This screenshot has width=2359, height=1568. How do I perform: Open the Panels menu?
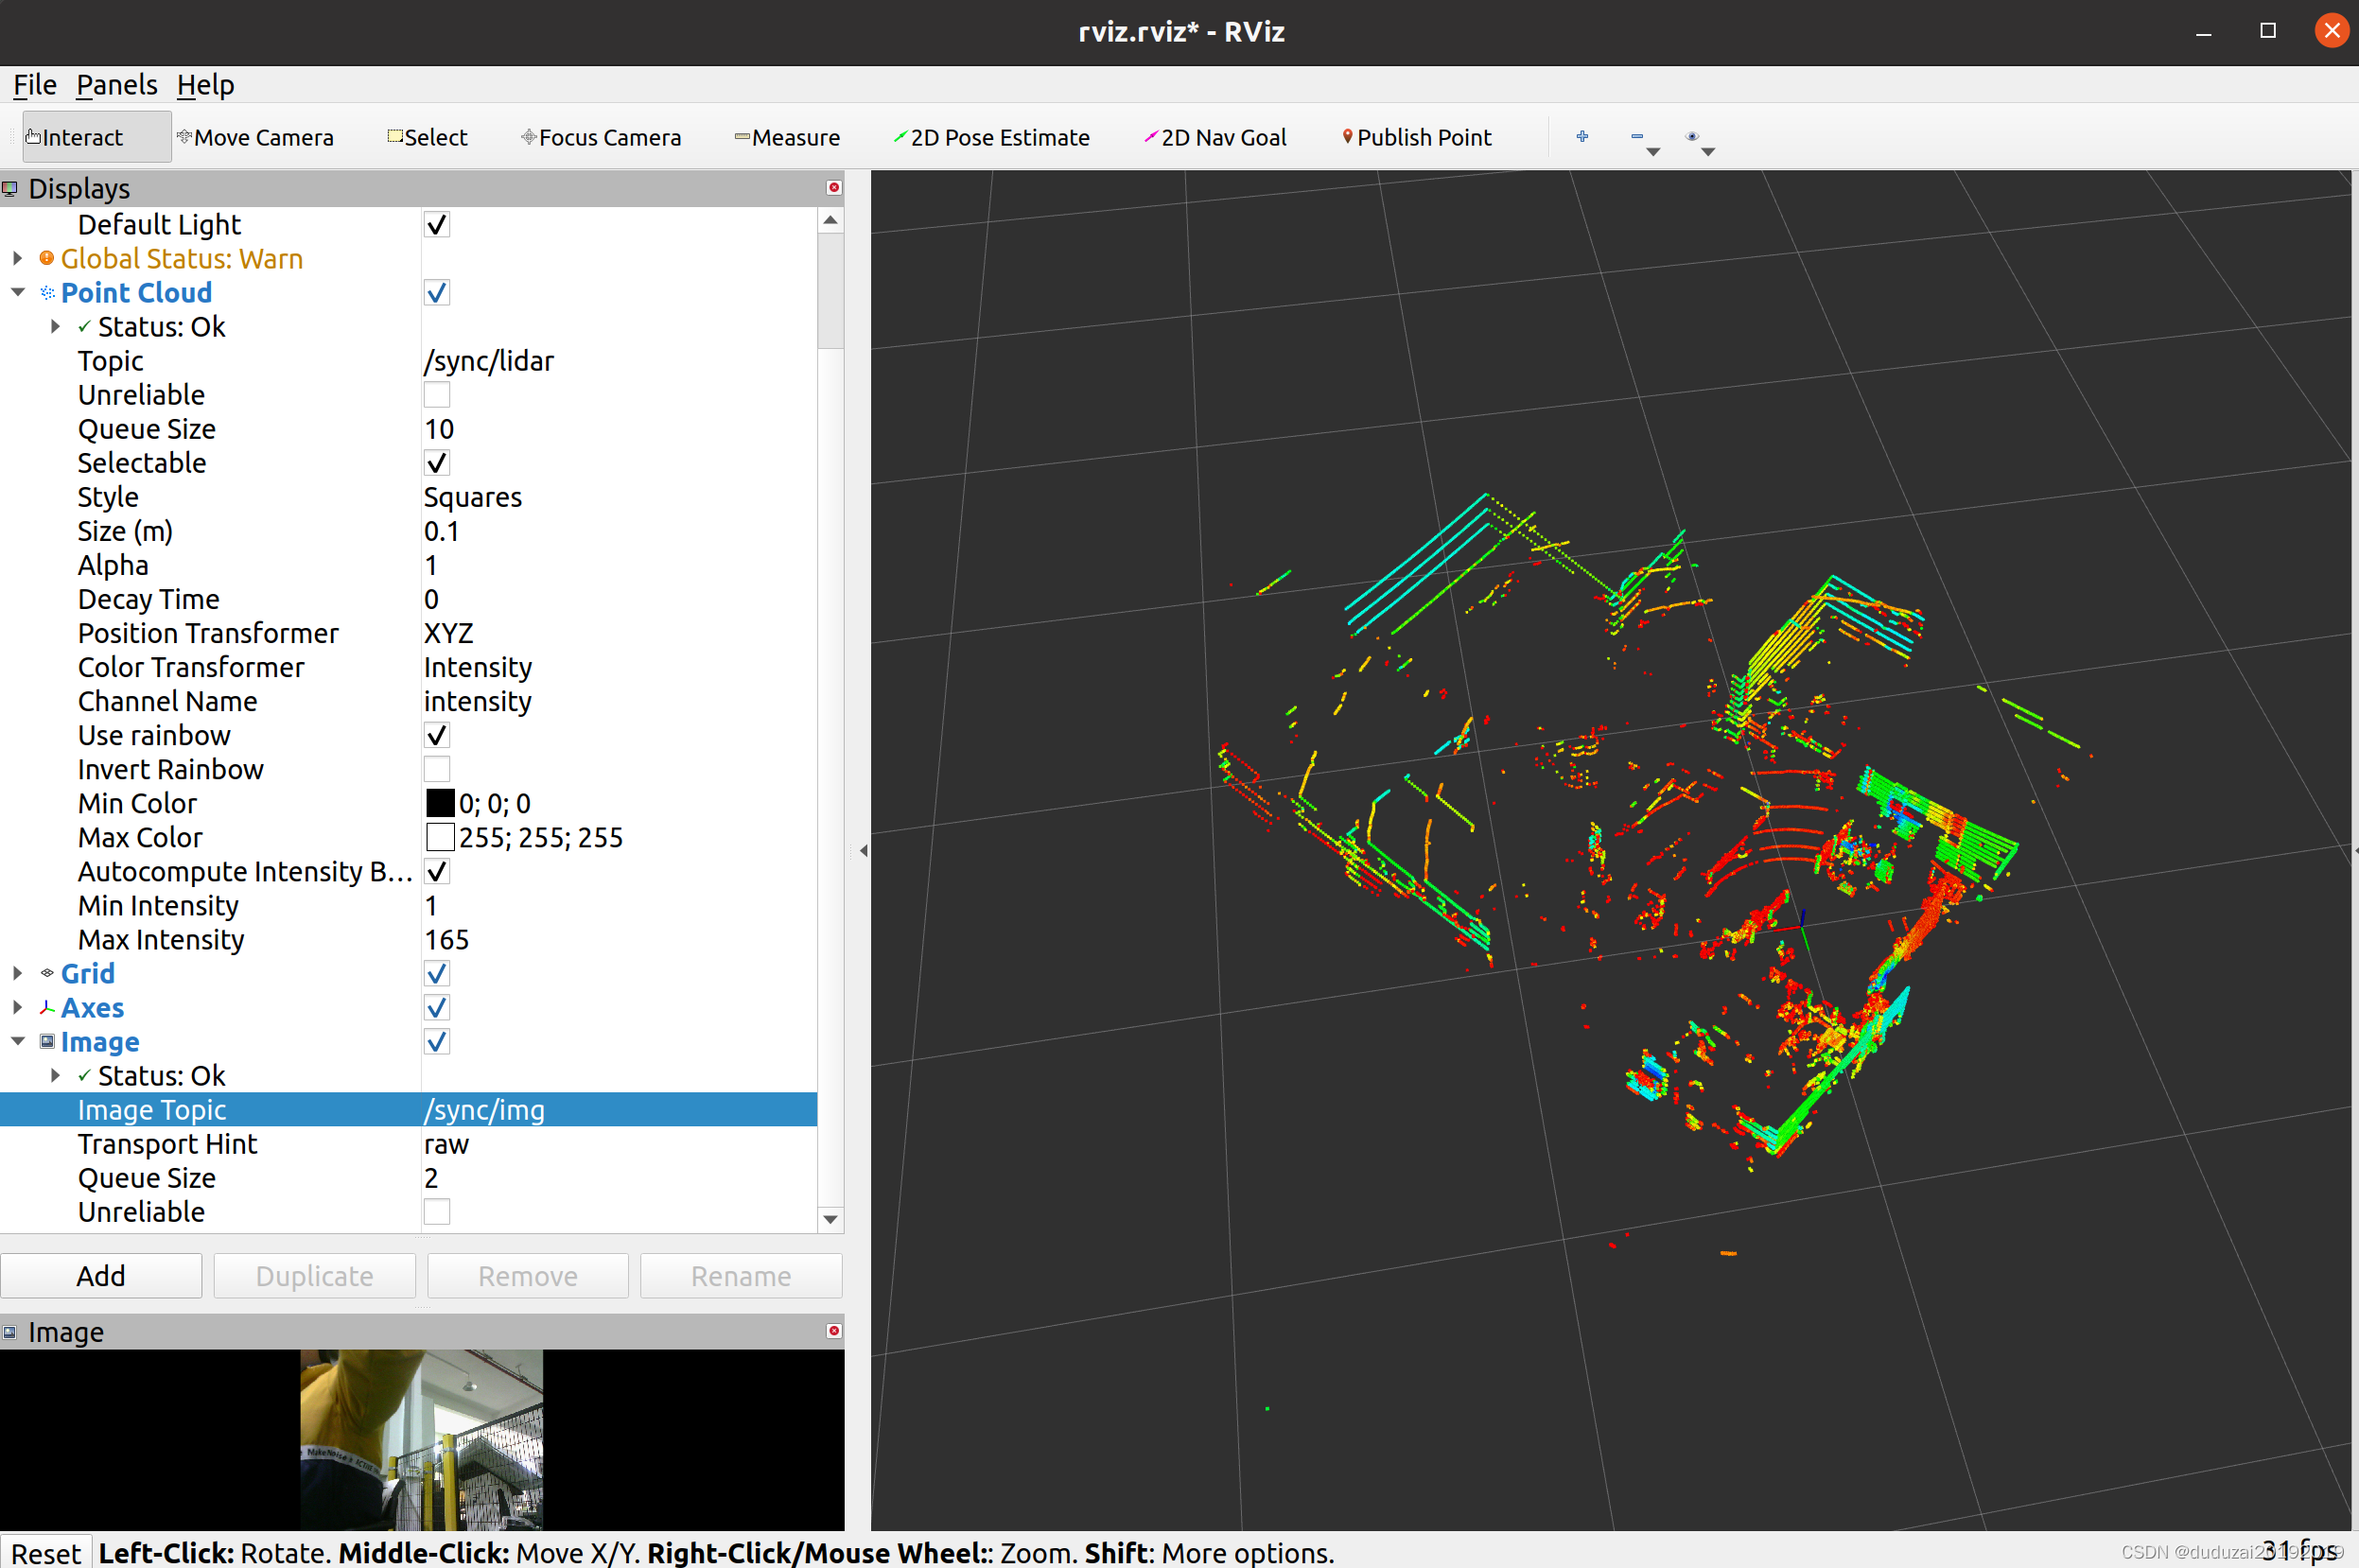click(x=116, y=85)
